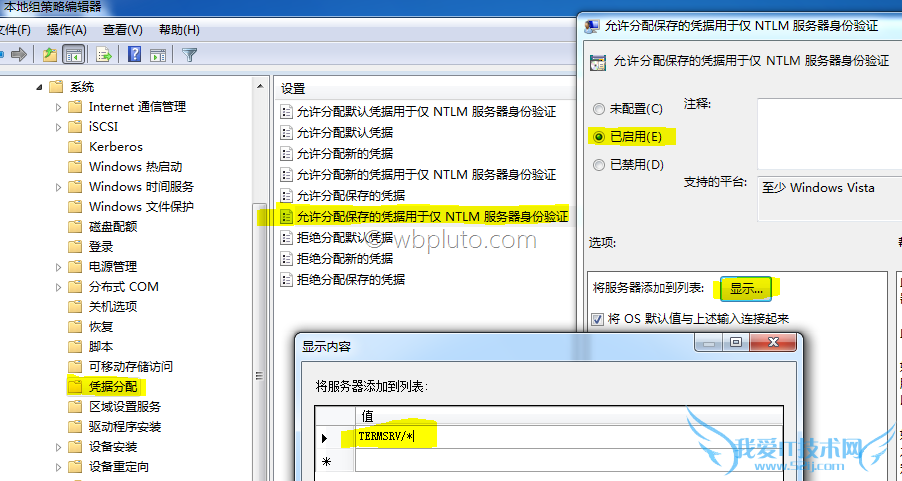Click policy icon beside 拒绝分配新的凭据
This screenshot has width=902, height=481.
click(x=286, y=258)
